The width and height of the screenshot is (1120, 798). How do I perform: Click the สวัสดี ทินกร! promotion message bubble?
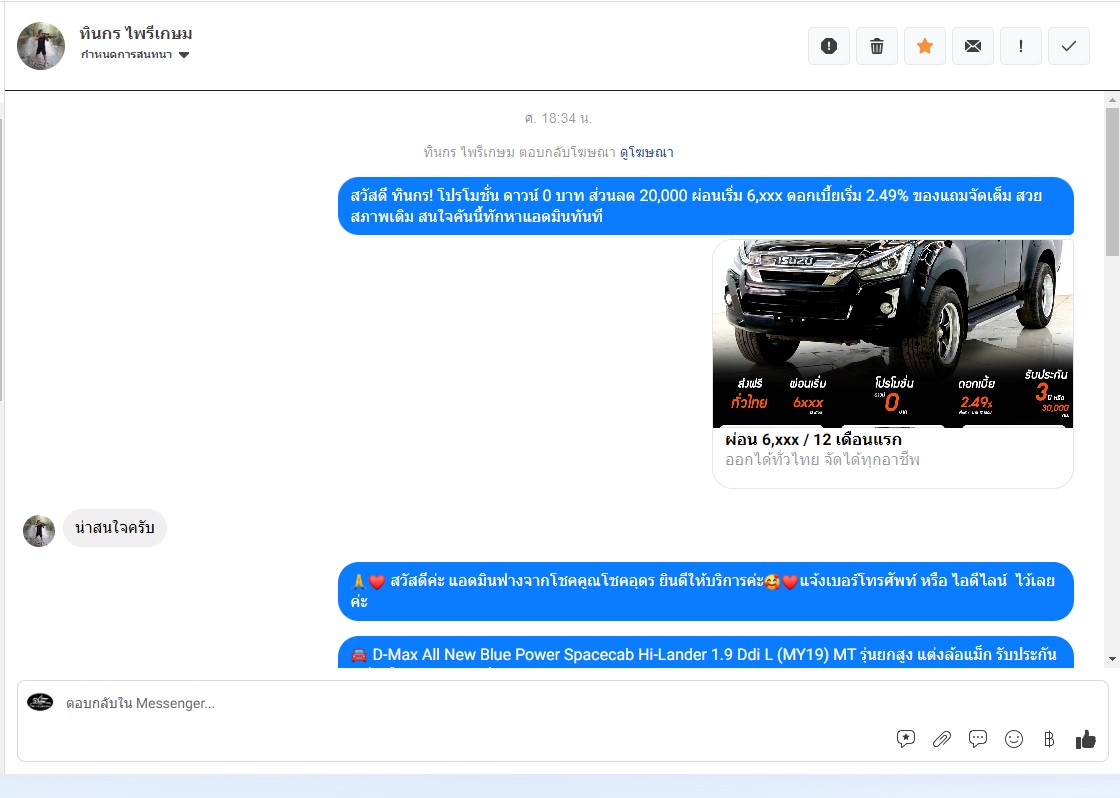coord(706,206)
